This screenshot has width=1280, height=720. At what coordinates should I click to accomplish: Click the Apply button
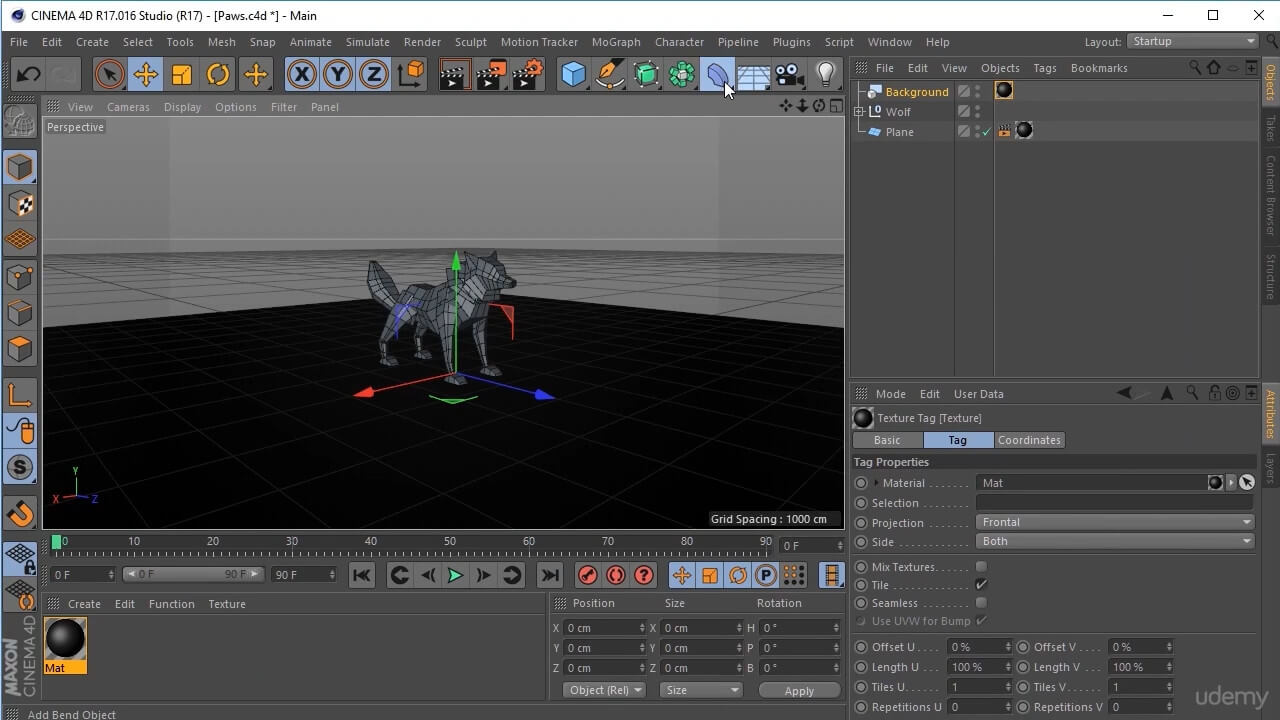point(799,690)
